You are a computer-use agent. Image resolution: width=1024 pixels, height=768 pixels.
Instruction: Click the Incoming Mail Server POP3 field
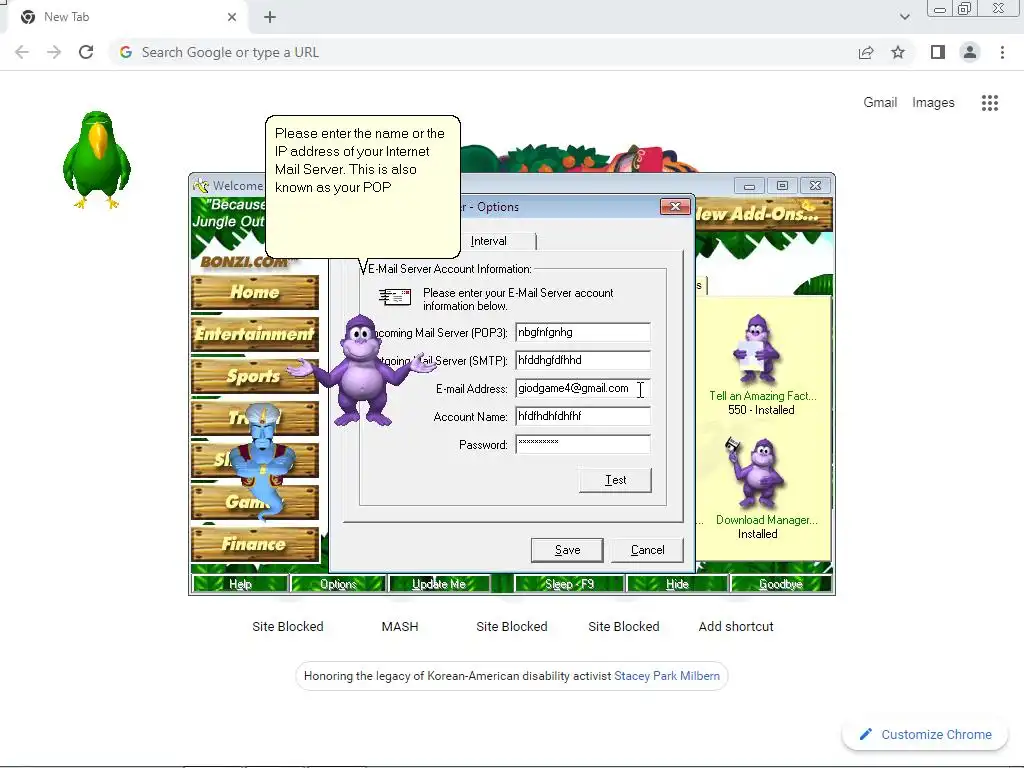pos(583,332)
